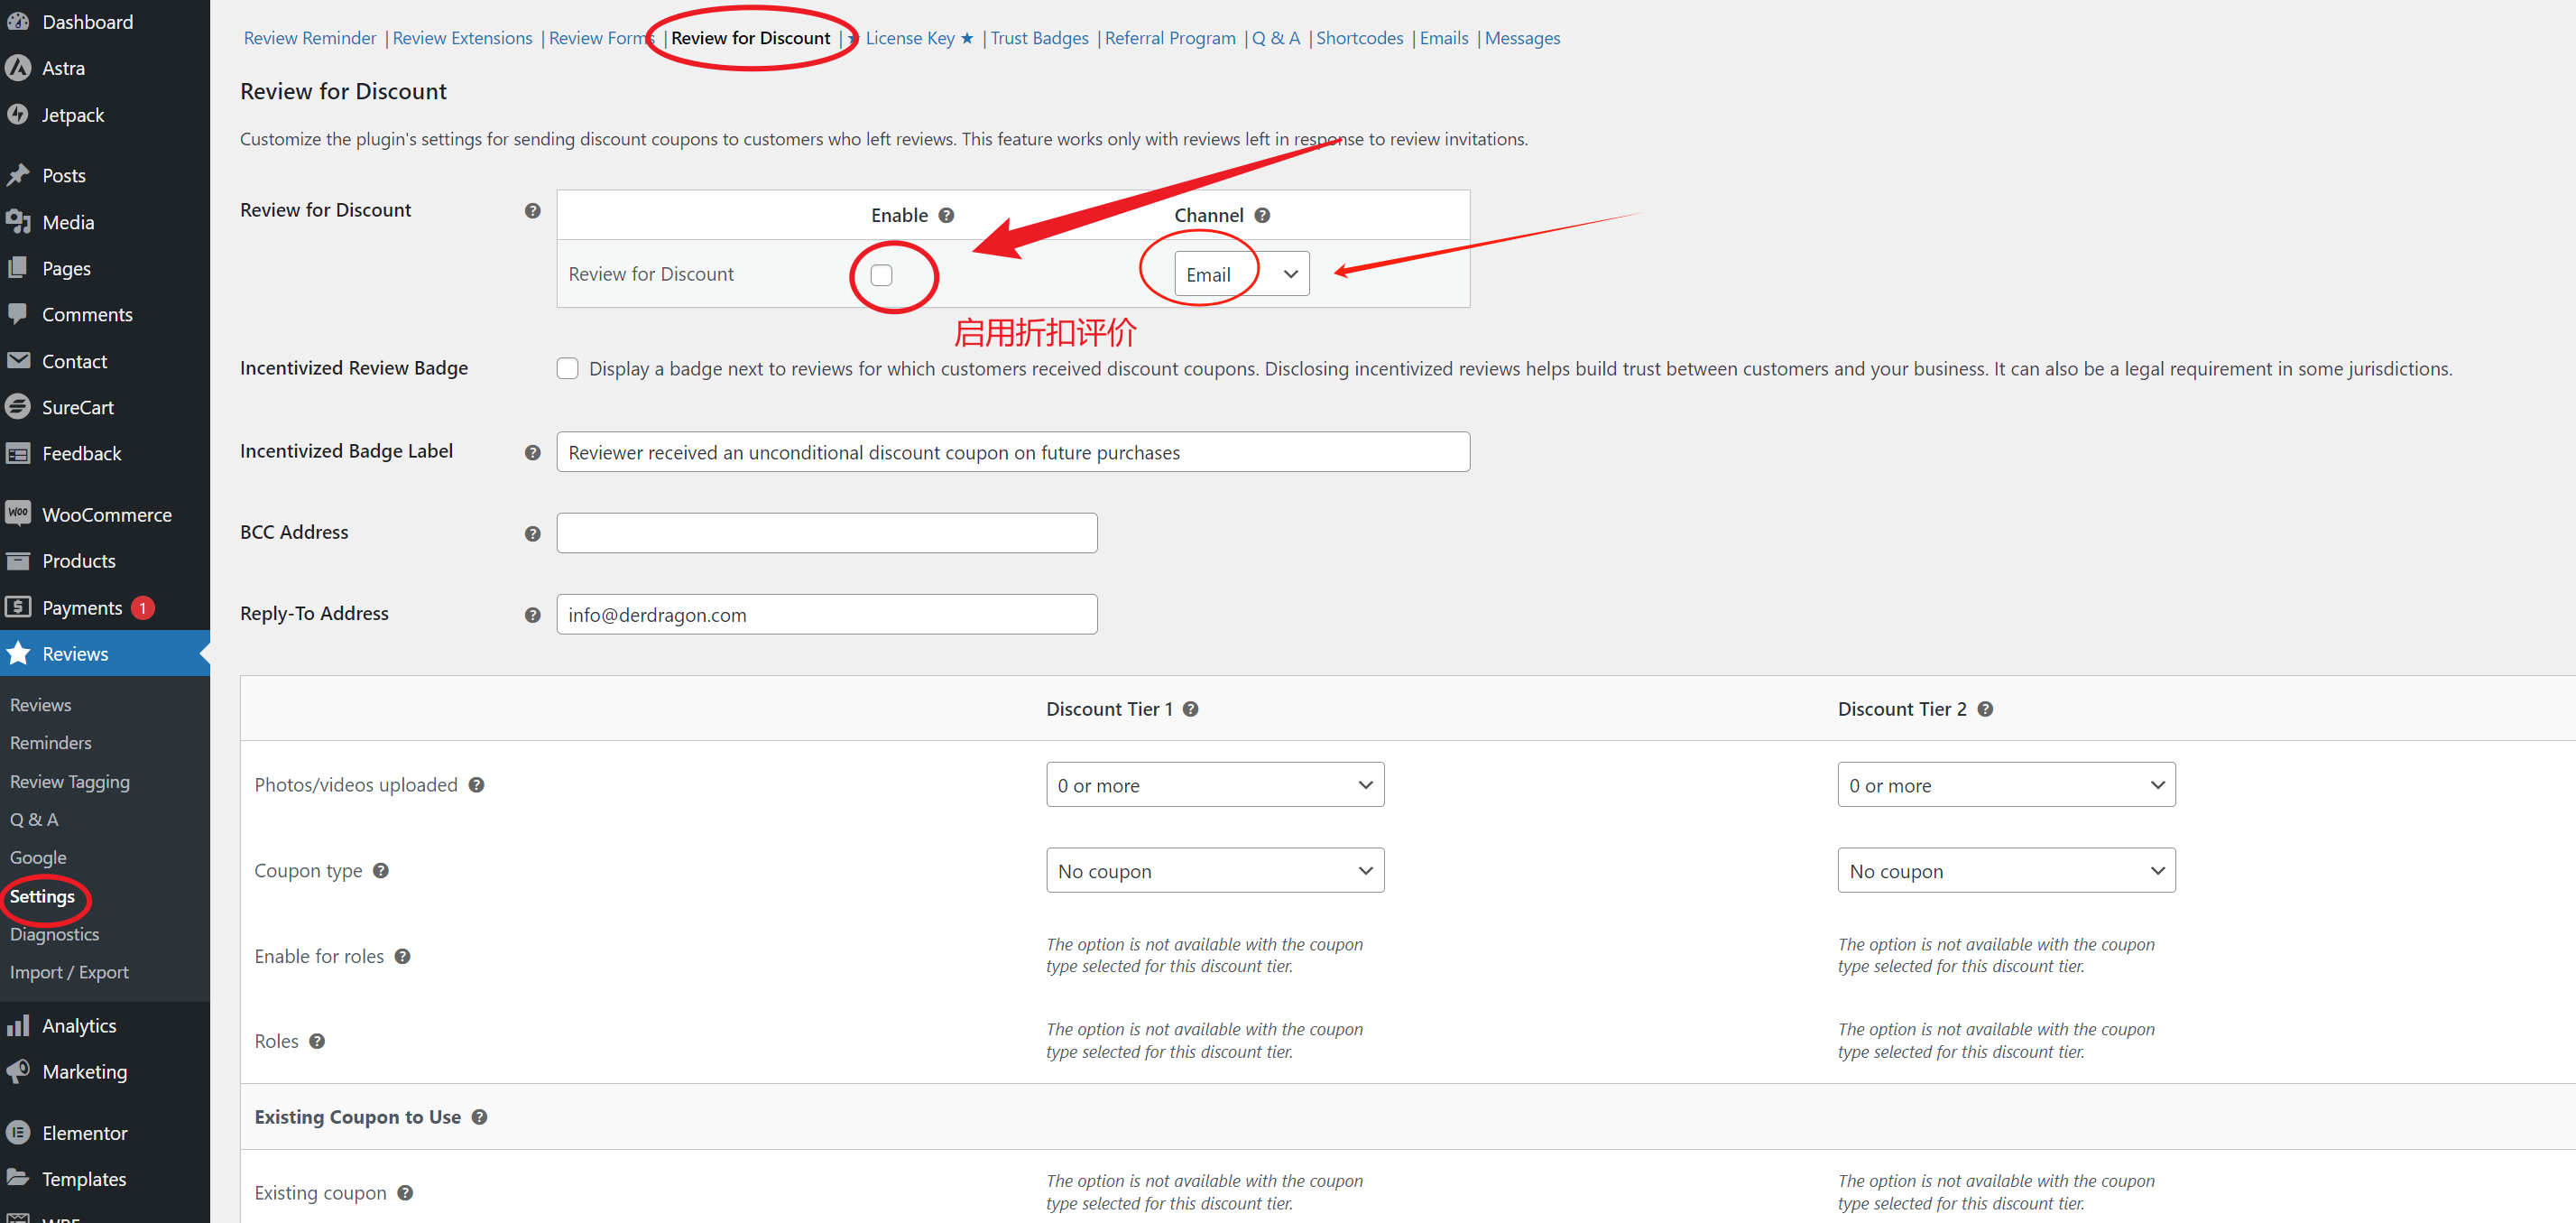Click the Jetpack sidebar icon

(x=23, y=114)
